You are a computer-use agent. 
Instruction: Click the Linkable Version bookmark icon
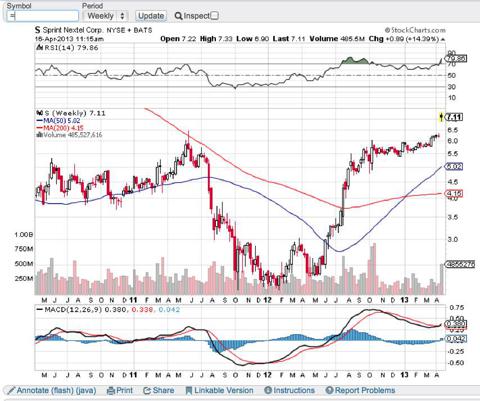pos(189,390)
